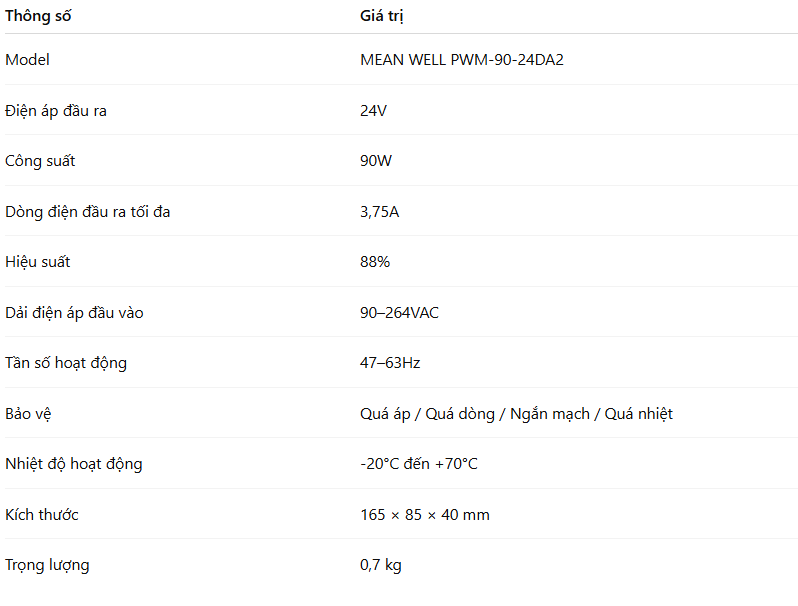This screenshot has width=798, height=606.
Task: Click the 'Tần số hoạt động' label
Action: tap(66, 363)
